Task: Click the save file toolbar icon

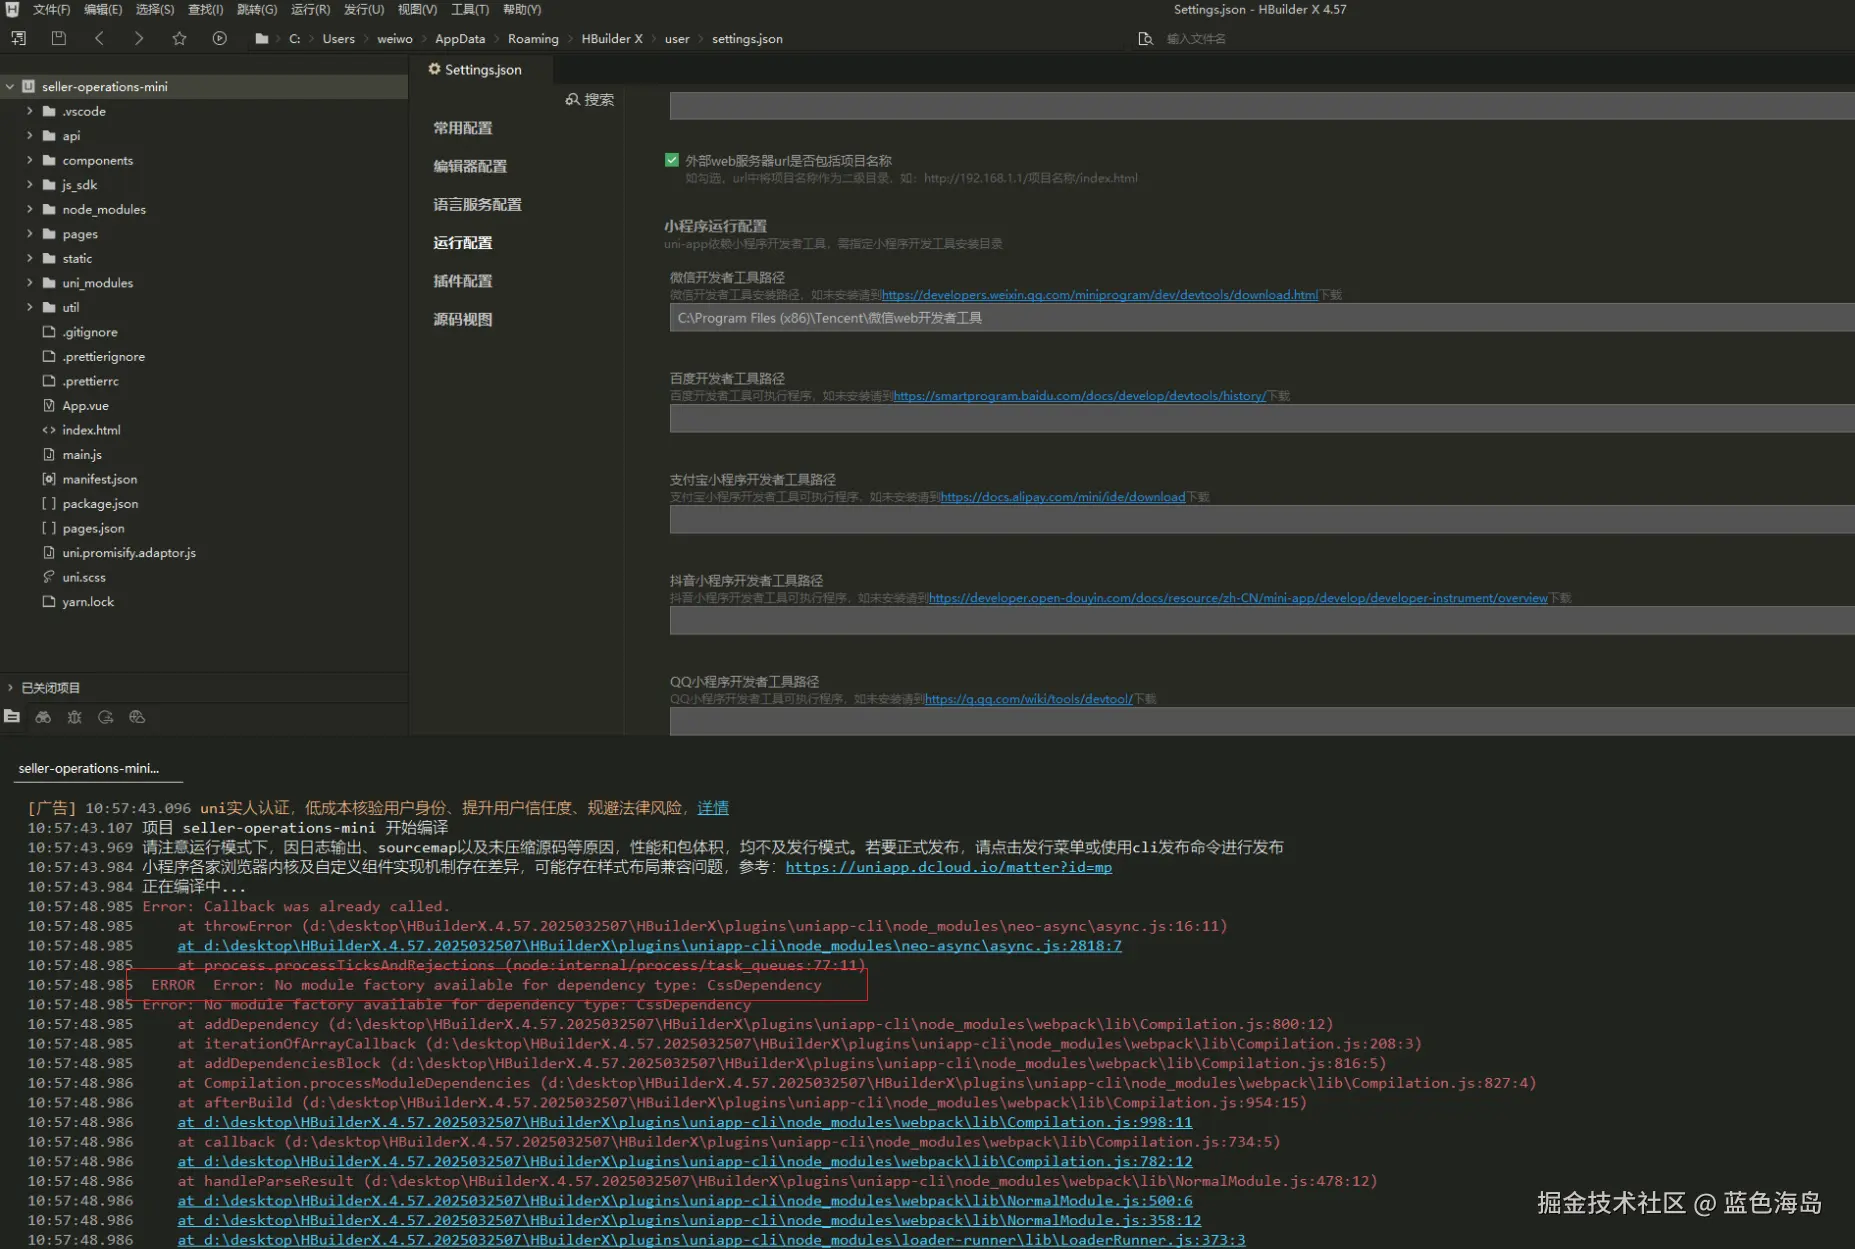Action: 58,38
